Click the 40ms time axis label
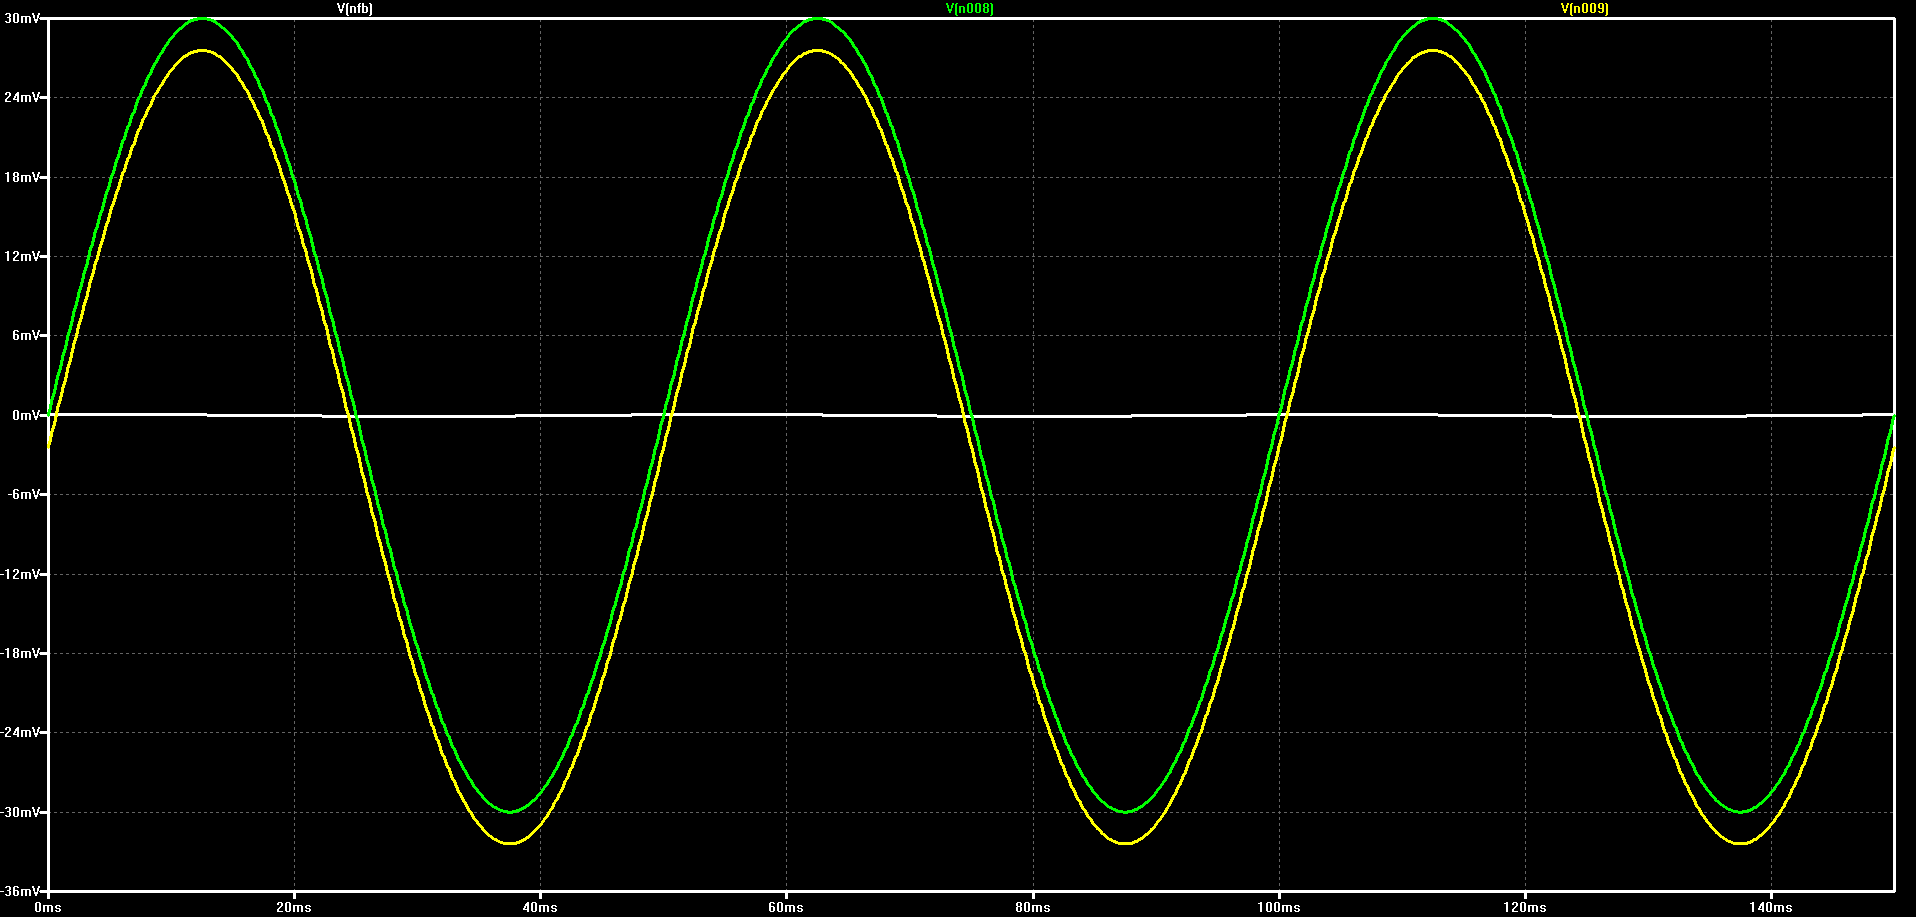This screenshot has height=917, width=1916. coord(540,908)
